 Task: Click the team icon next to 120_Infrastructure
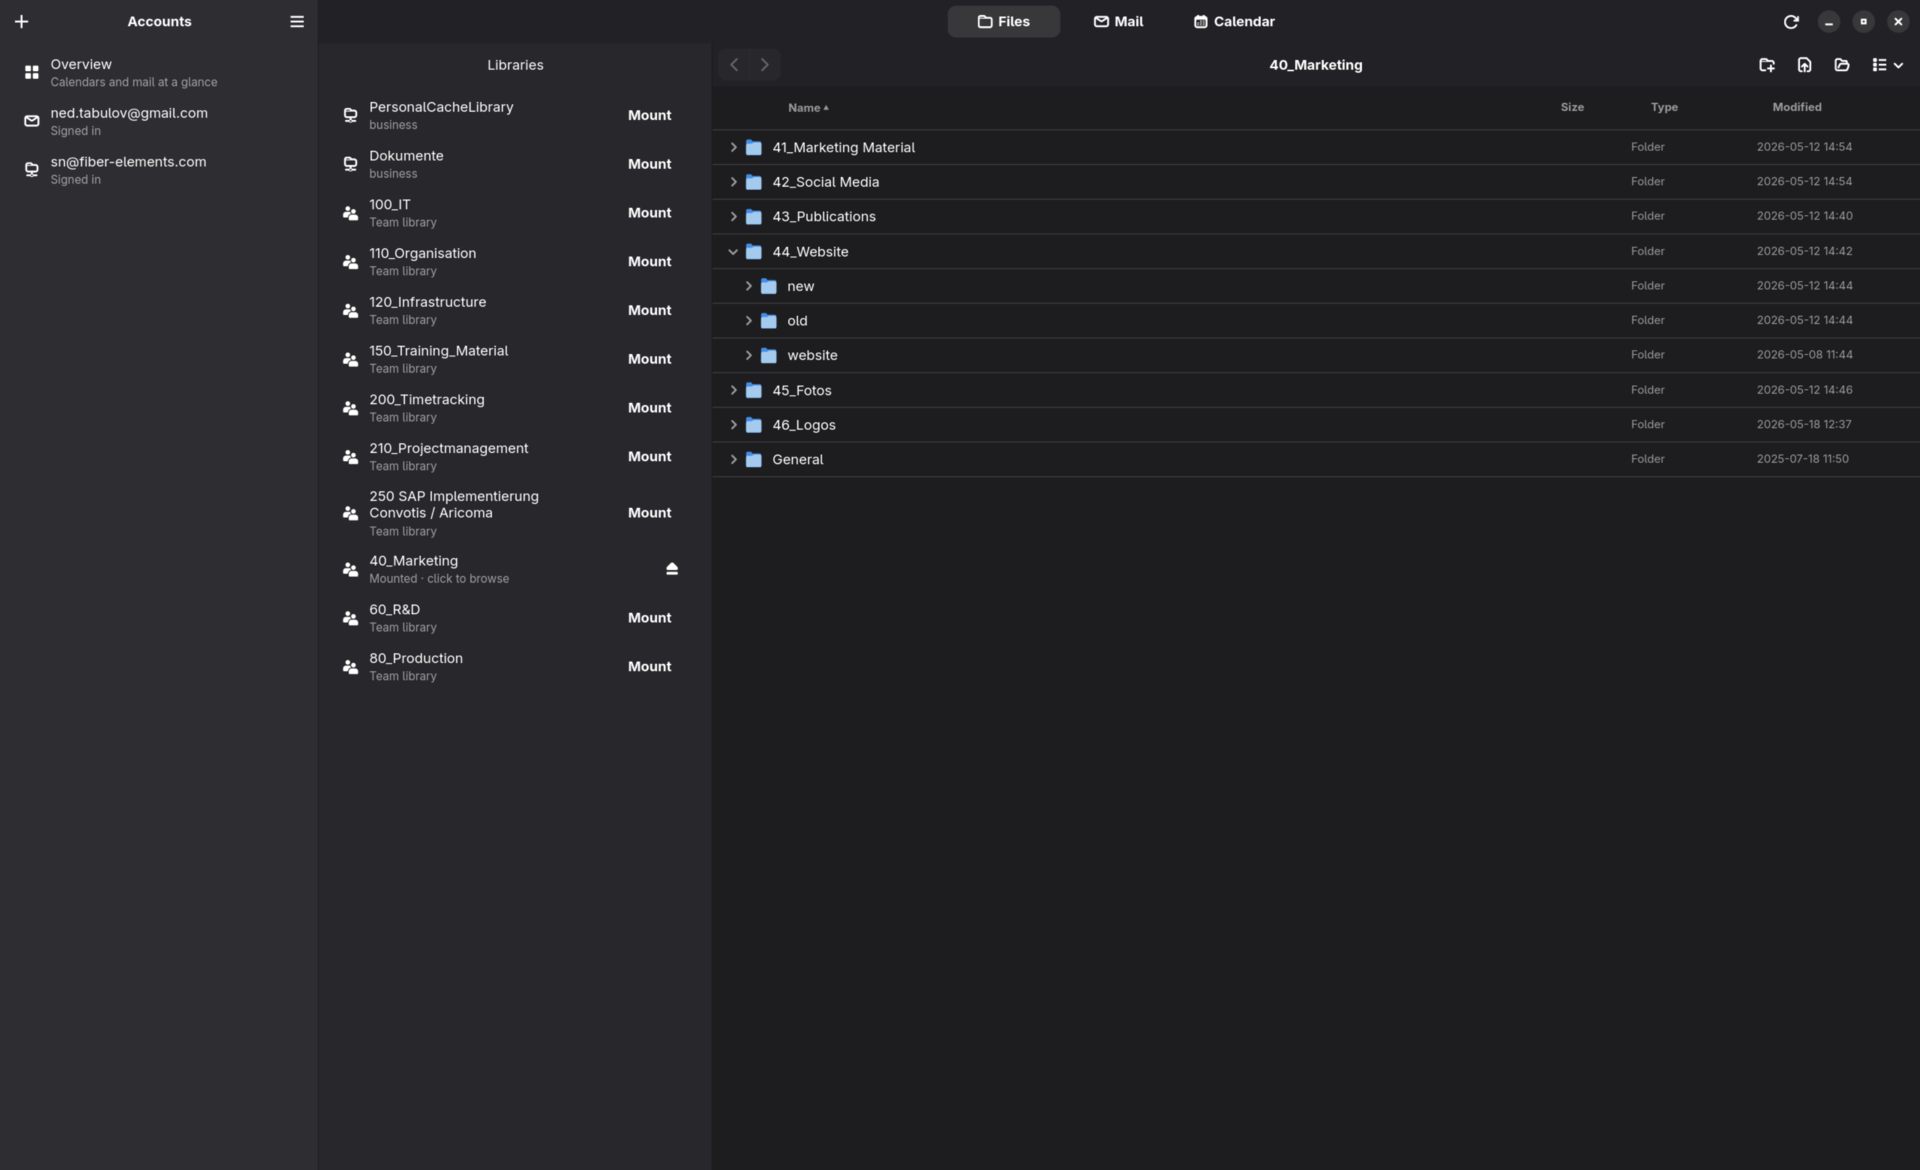350,311
